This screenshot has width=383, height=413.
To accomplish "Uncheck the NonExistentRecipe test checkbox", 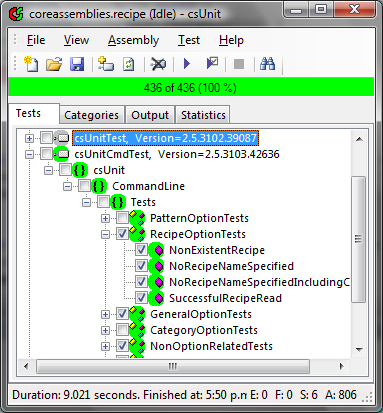I will (141, 250).
